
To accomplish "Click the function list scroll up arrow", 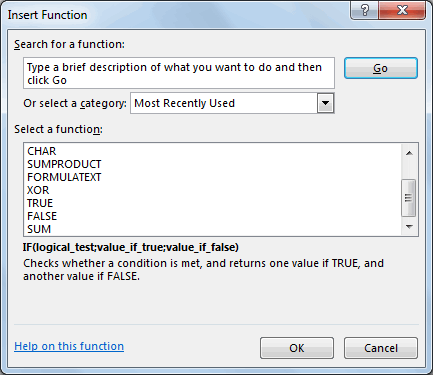I will pyautogui.click(x=409, y=153).
